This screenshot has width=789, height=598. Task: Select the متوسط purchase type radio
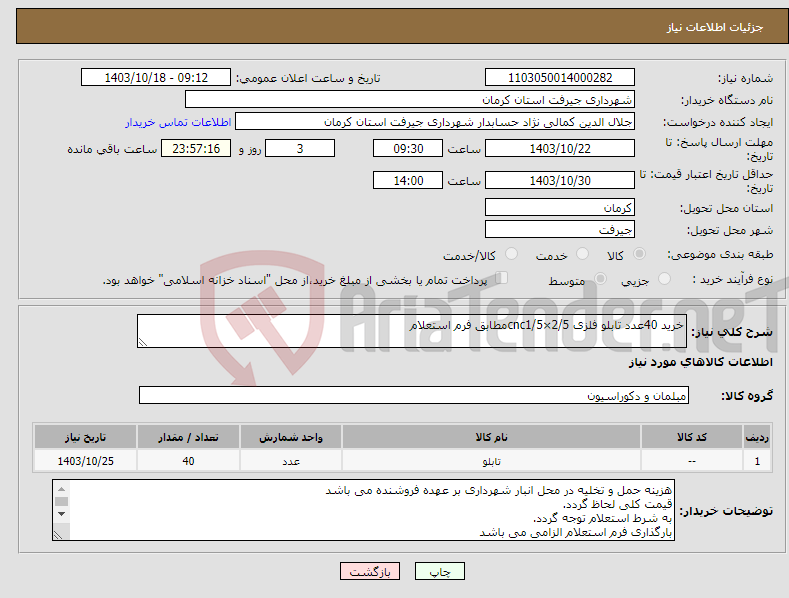pos(600,279)
